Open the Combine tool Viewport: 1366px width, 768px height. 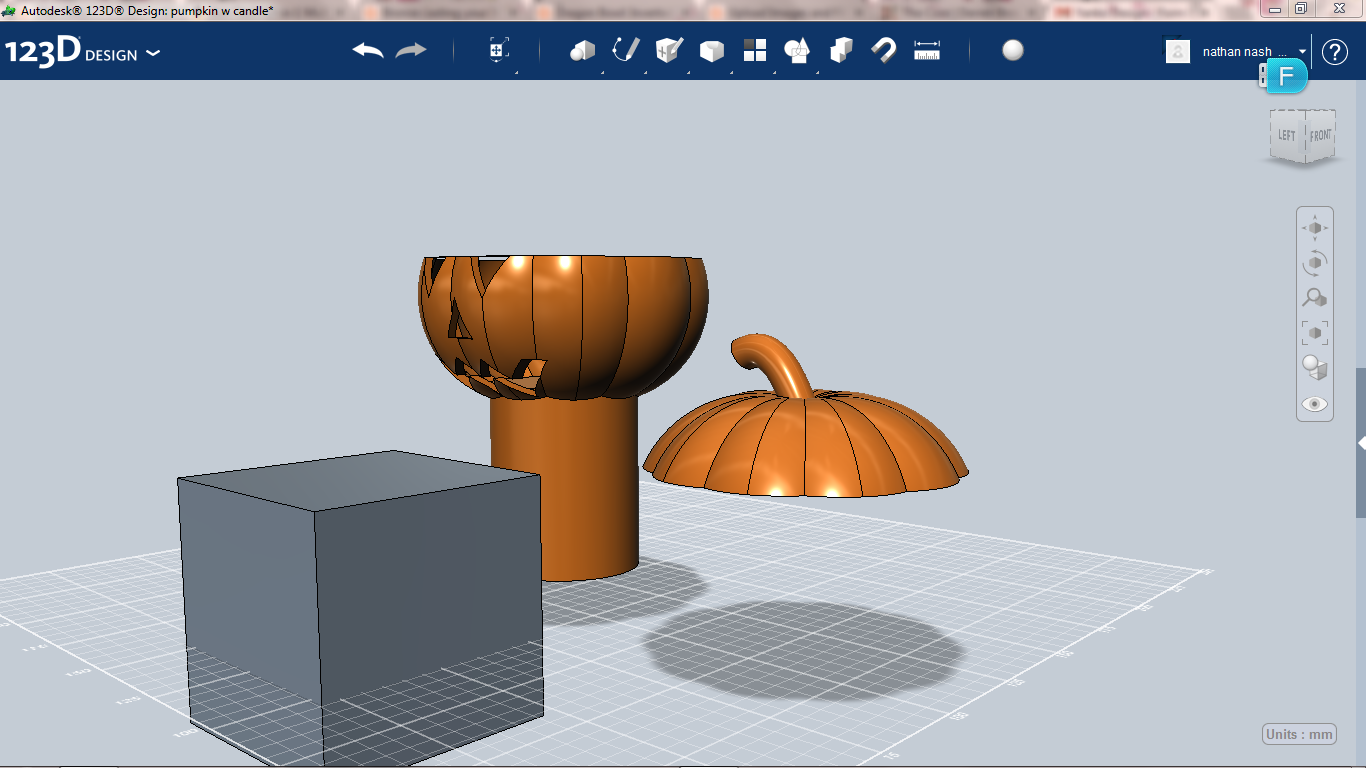841,50
